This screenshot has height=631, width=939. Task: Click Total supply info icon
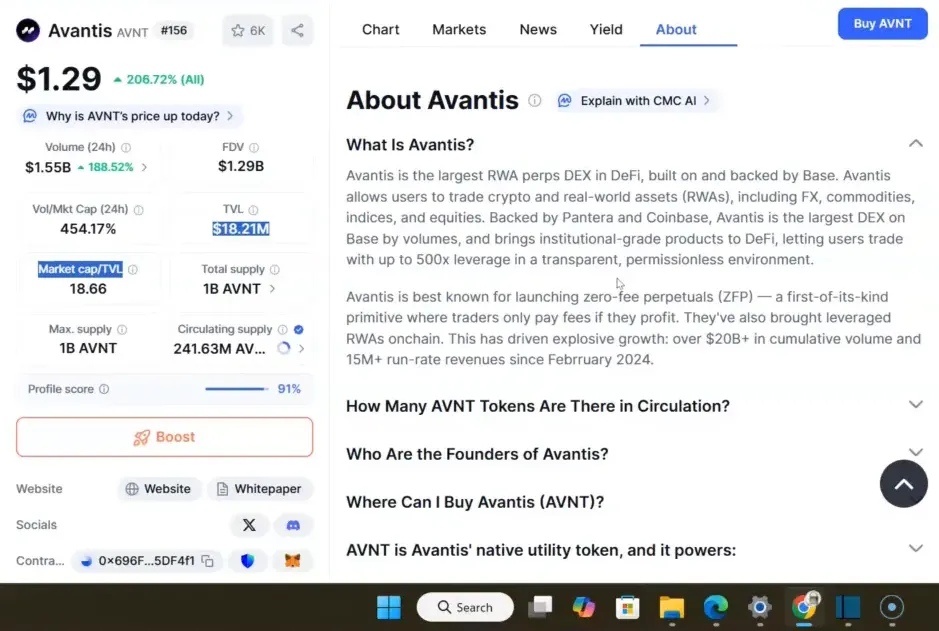coord(274,269)
